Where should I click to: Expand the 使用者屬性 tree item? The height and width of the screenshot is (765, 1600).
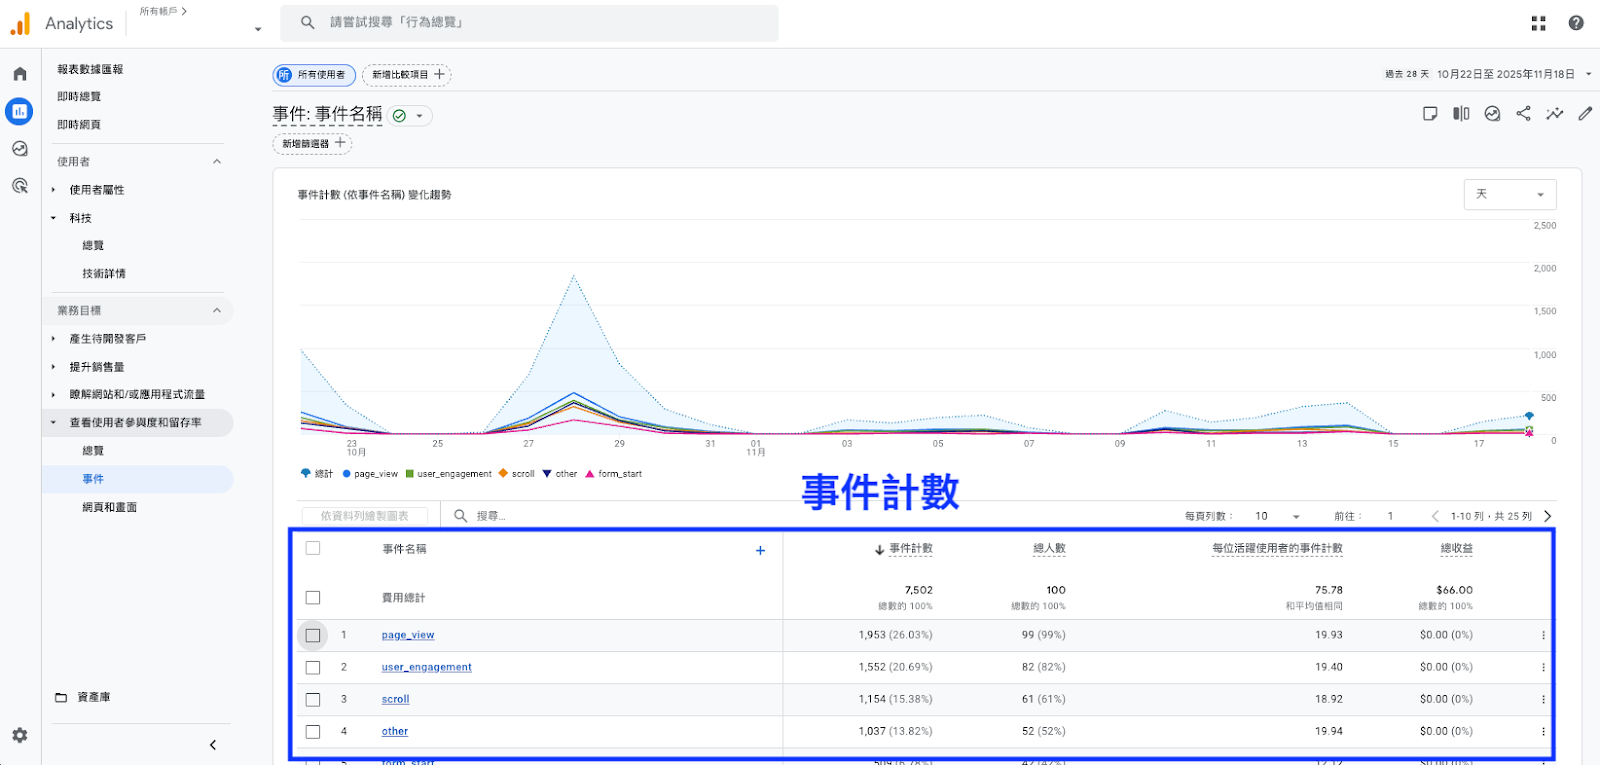[54, 190]
